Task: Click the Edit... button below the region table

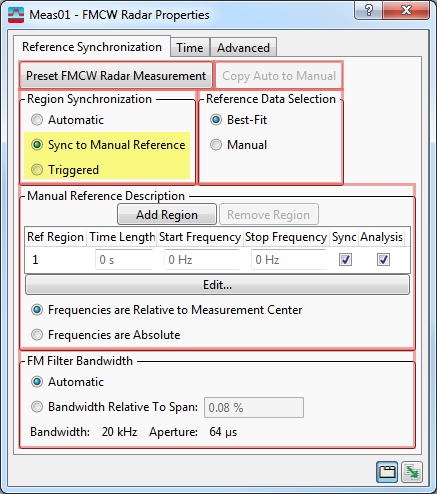Action: click(x=217, y=285)
